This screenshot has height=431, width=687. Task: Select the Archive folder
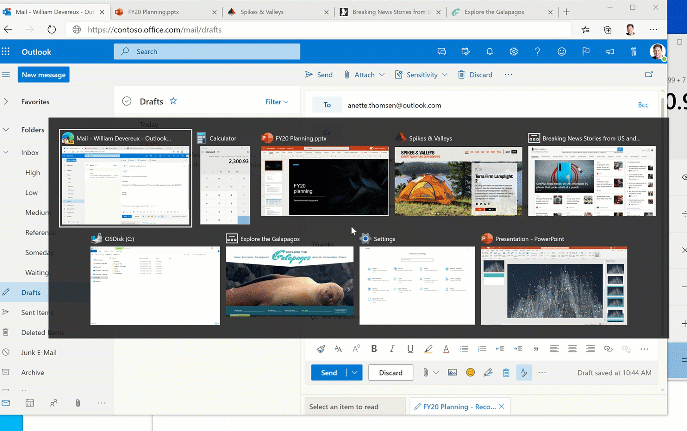coord(32,372)
